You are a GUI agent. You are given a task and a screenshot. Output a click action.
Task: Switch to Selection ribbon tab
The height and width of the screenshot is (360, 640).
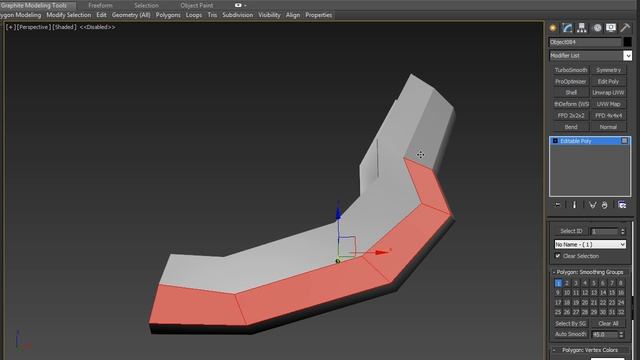tap(146, 5)
